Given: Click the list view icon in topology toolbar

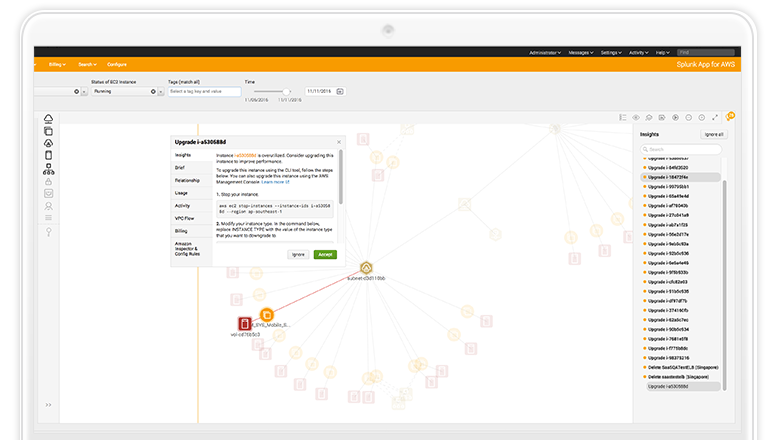Looking at the screenshot, I should 623,117.
